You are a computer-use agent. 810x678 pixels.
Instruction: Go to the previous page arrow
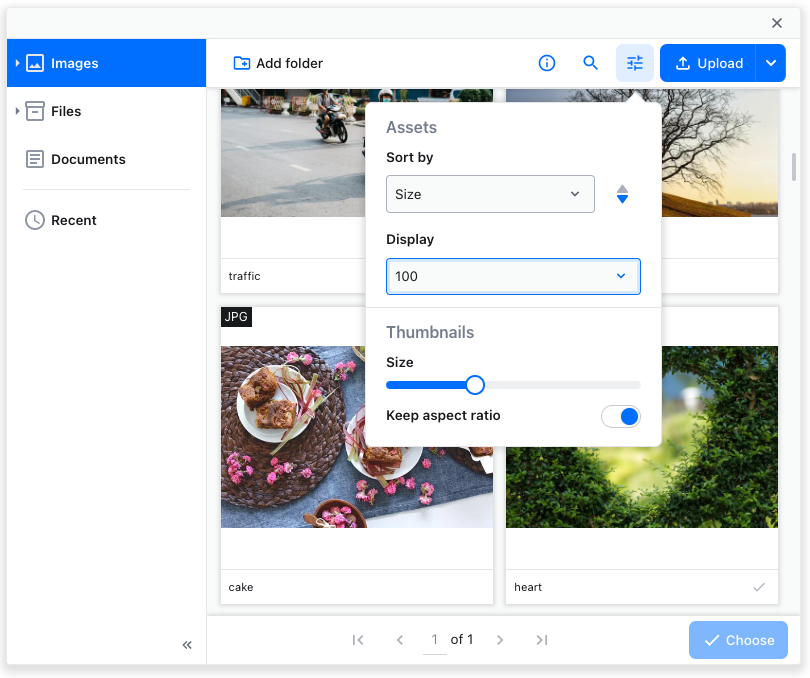[400, 640]
